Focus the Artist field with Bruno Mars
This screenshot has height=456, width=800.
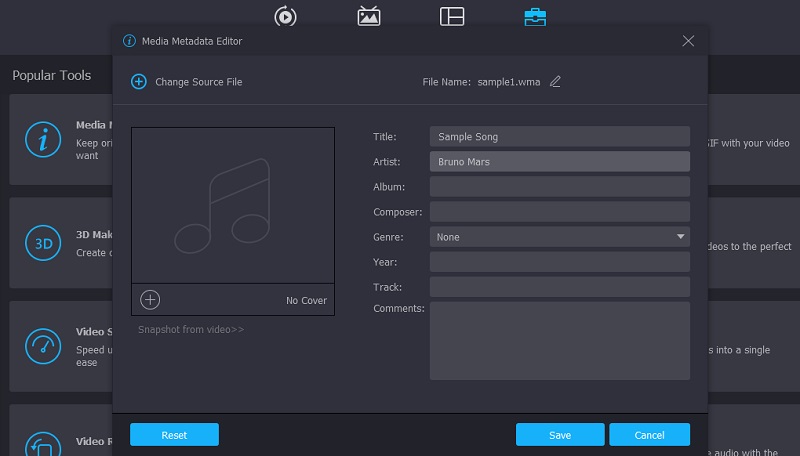tap(559, 161)
